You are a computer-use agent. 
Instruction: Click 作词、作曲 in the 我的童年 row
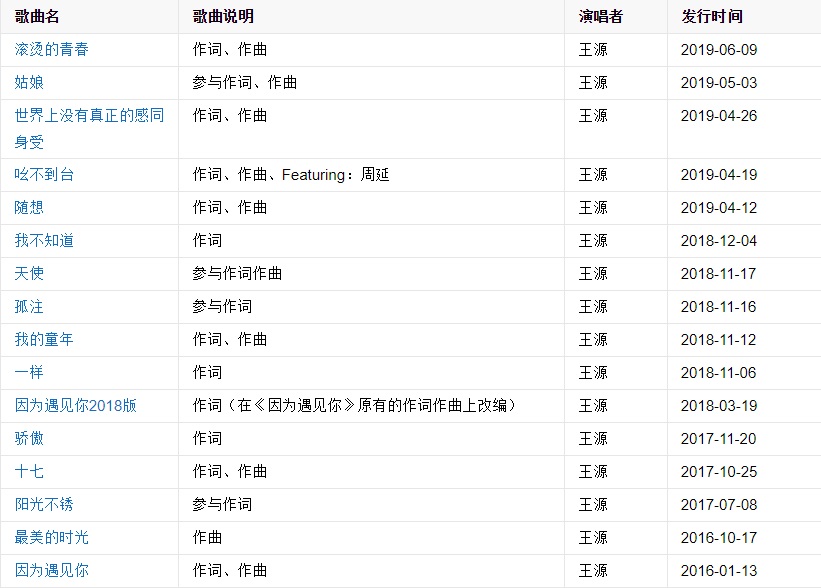pos(230,339)
